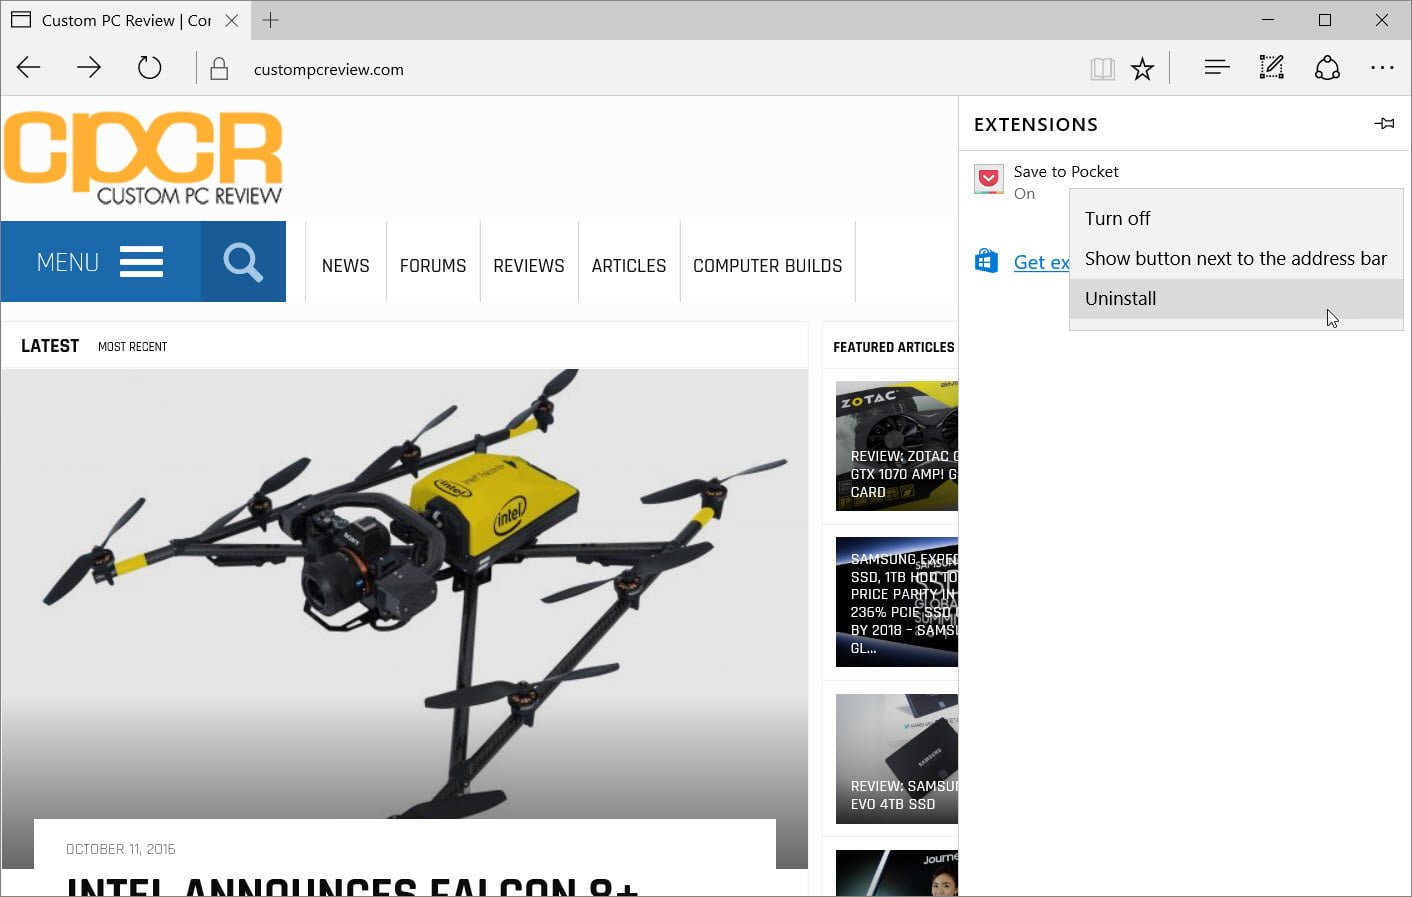Select Show button next to the address bar

pos(1236,258)
